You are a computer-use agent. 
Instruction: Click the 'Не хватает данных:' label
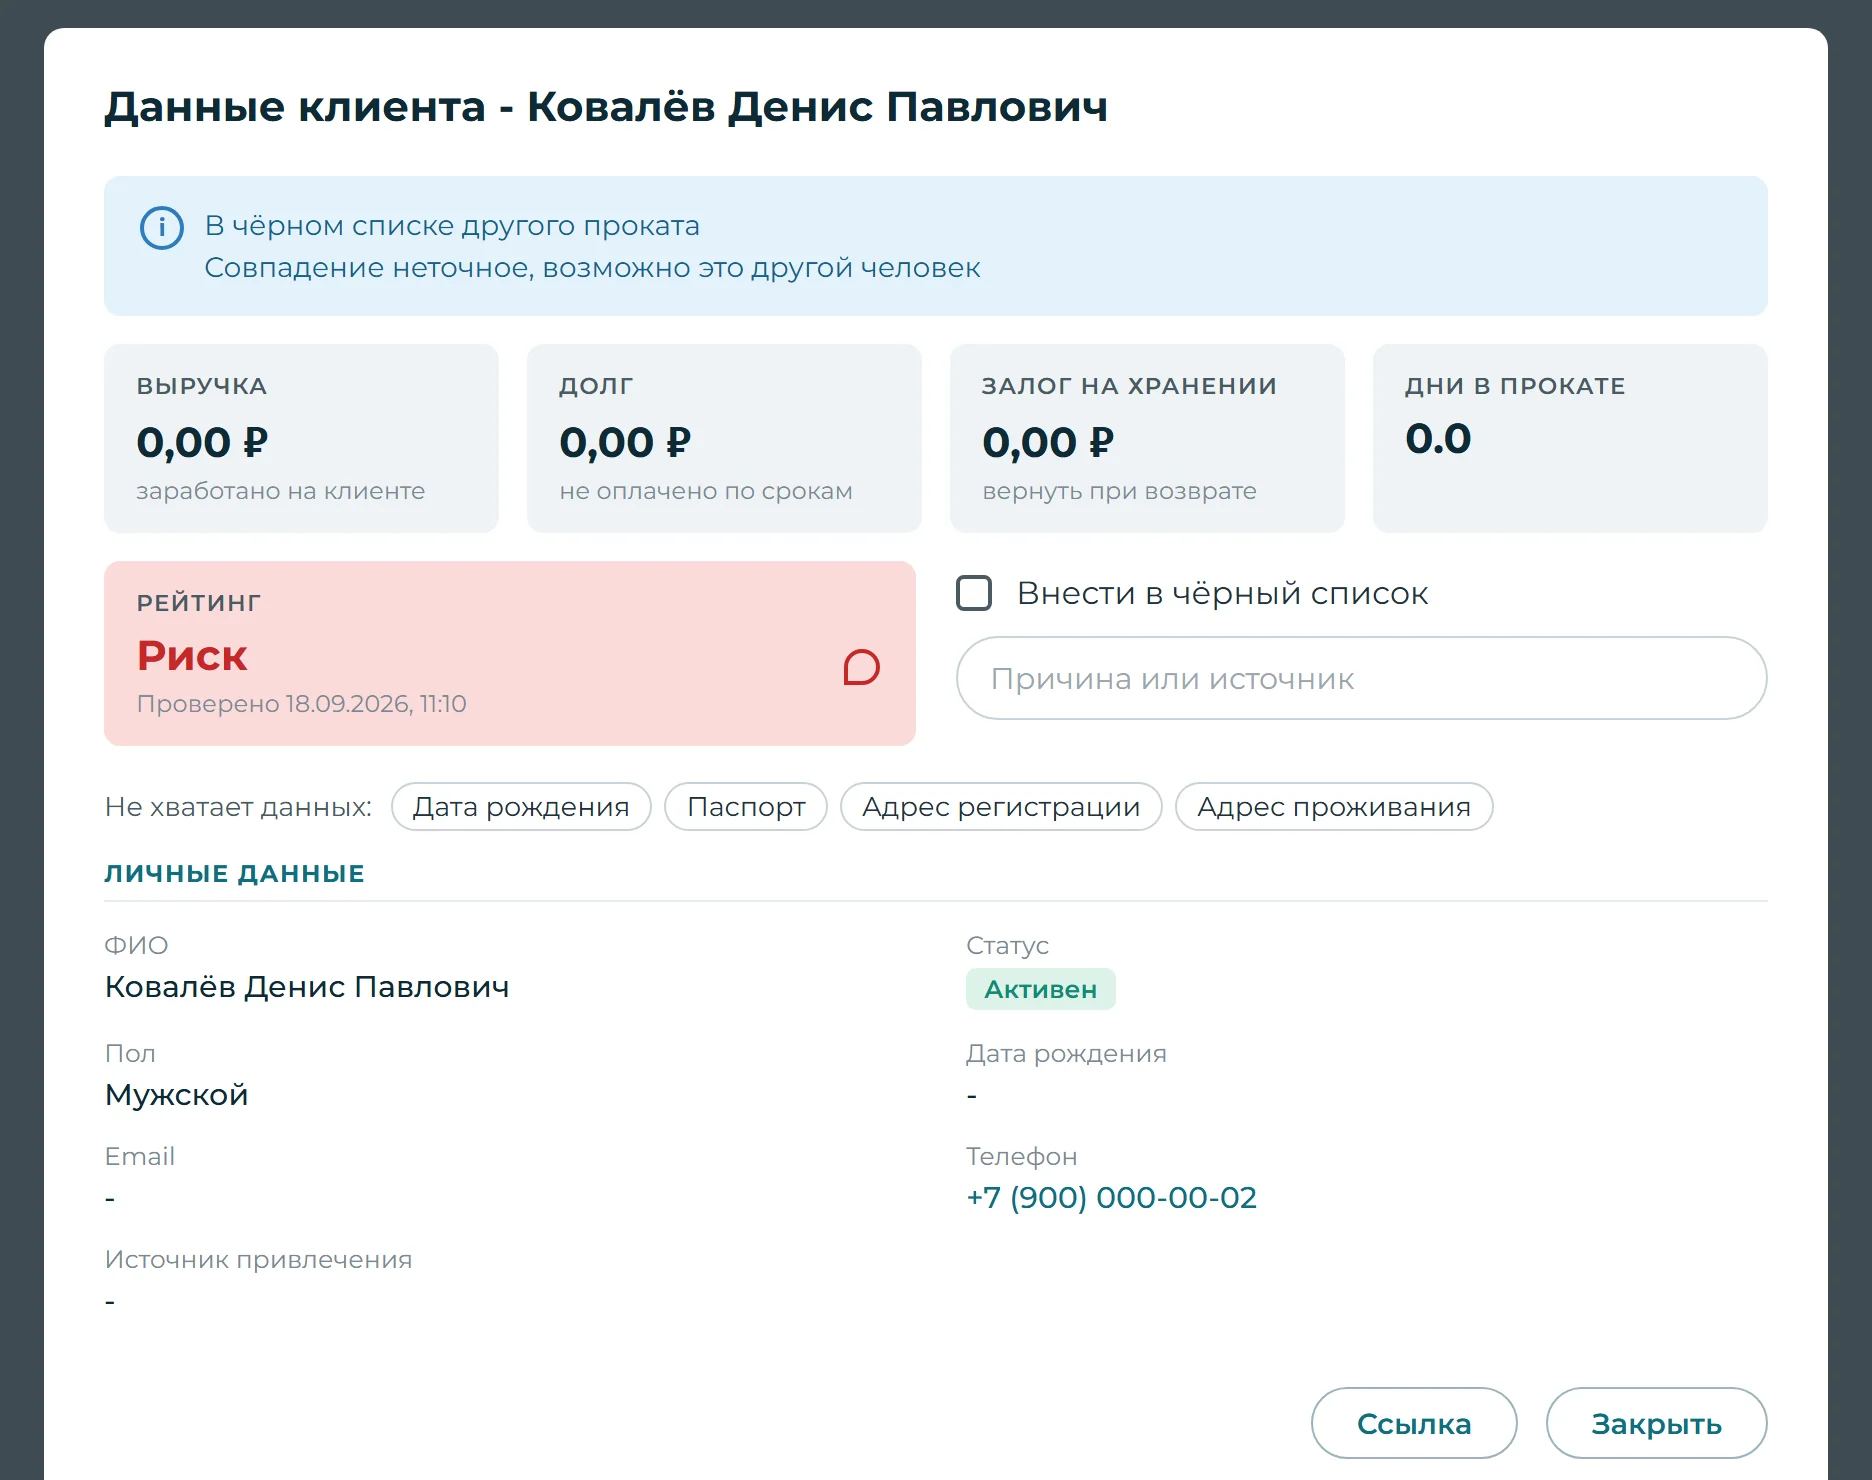[x=238, y=806]
